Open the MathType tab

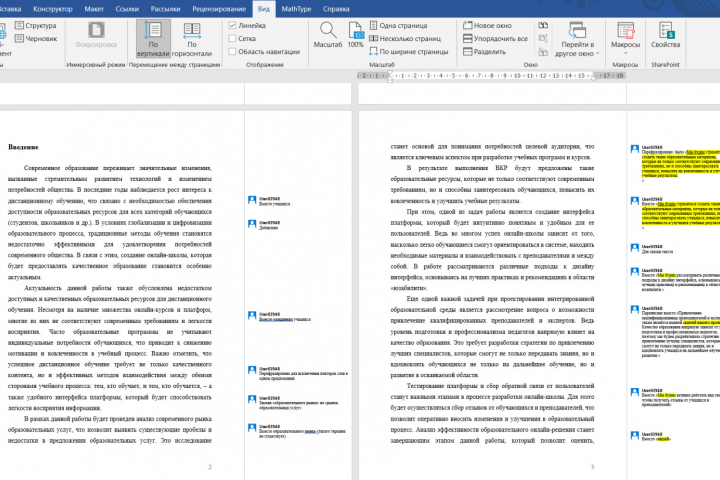pos(296,9)
